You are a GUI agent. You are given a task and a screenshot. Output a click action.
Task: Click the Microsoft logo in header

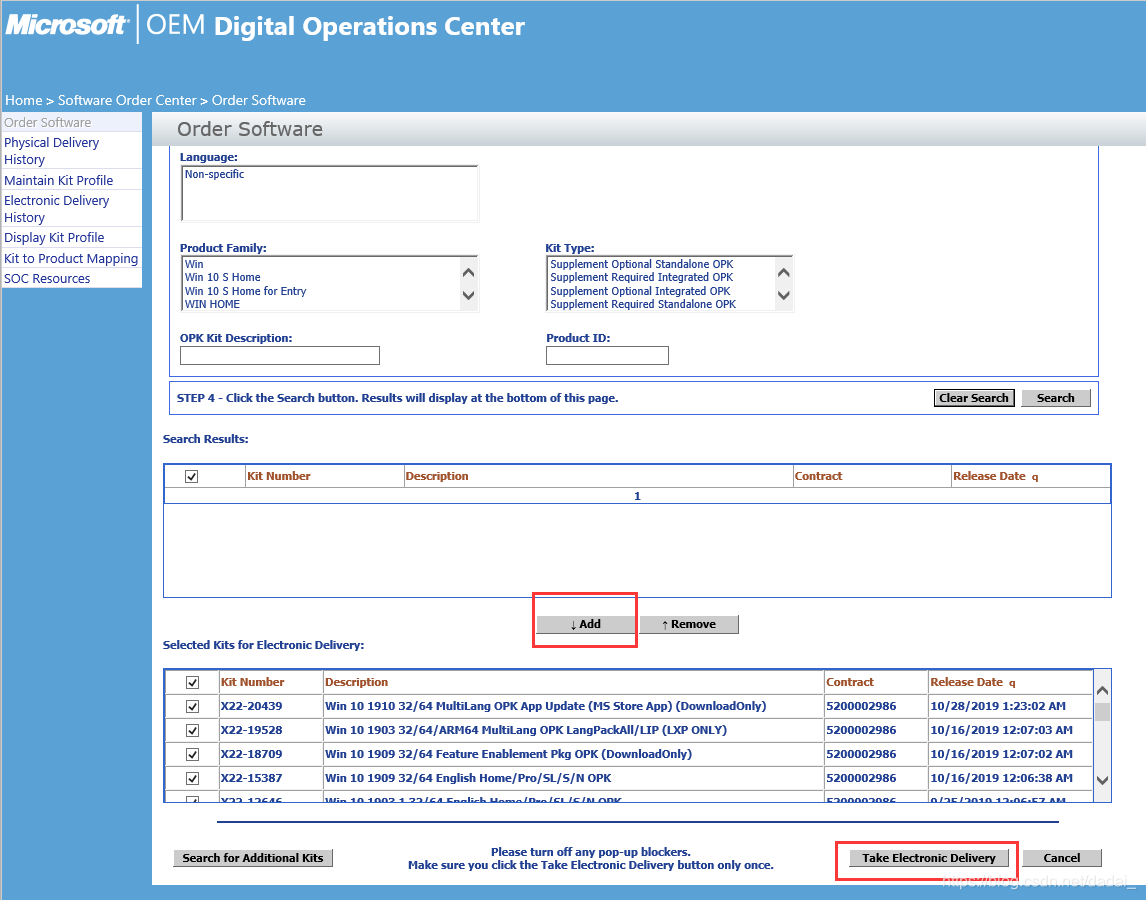coord(67,25)
